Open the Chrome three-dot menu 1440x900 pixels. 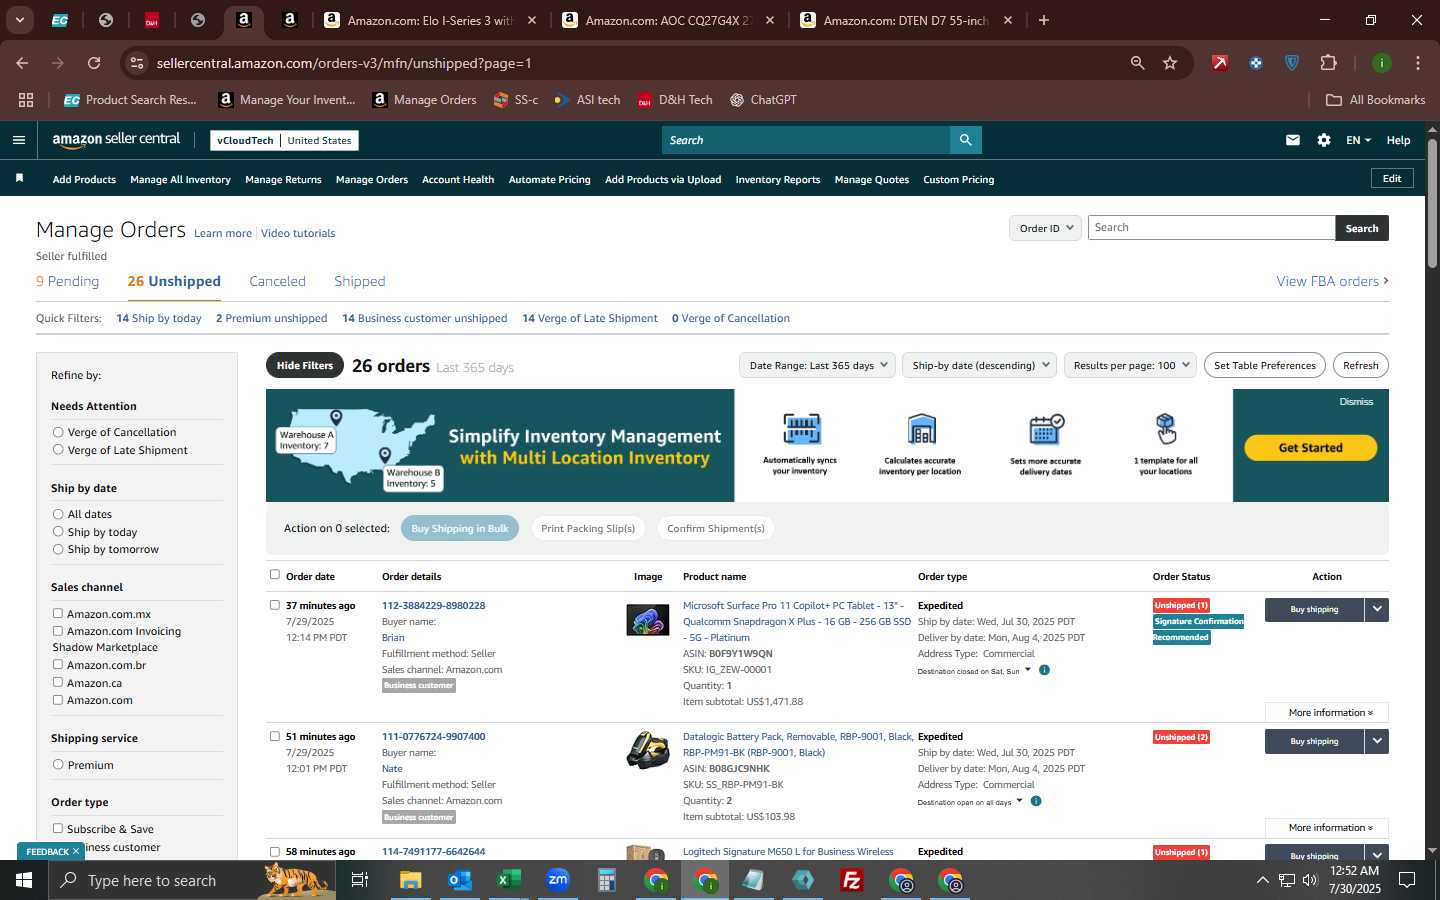[1417, 63]
